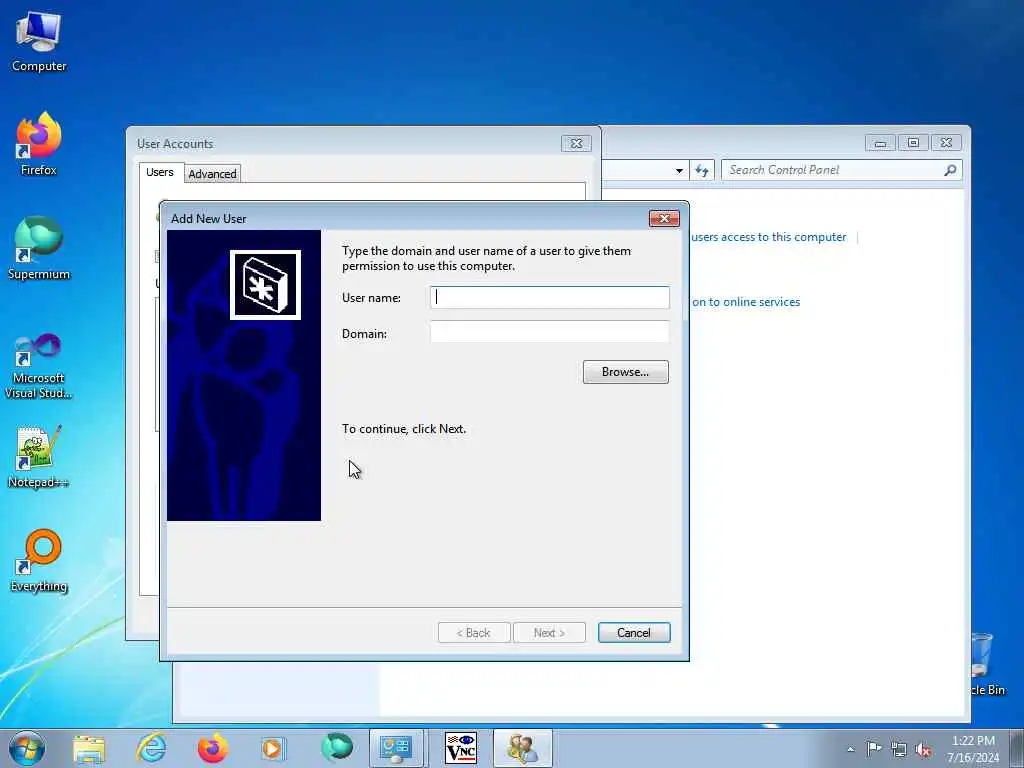Open the network status tray icon
The height and width of the screenshot is (768, 1024).
click(899, 749)
